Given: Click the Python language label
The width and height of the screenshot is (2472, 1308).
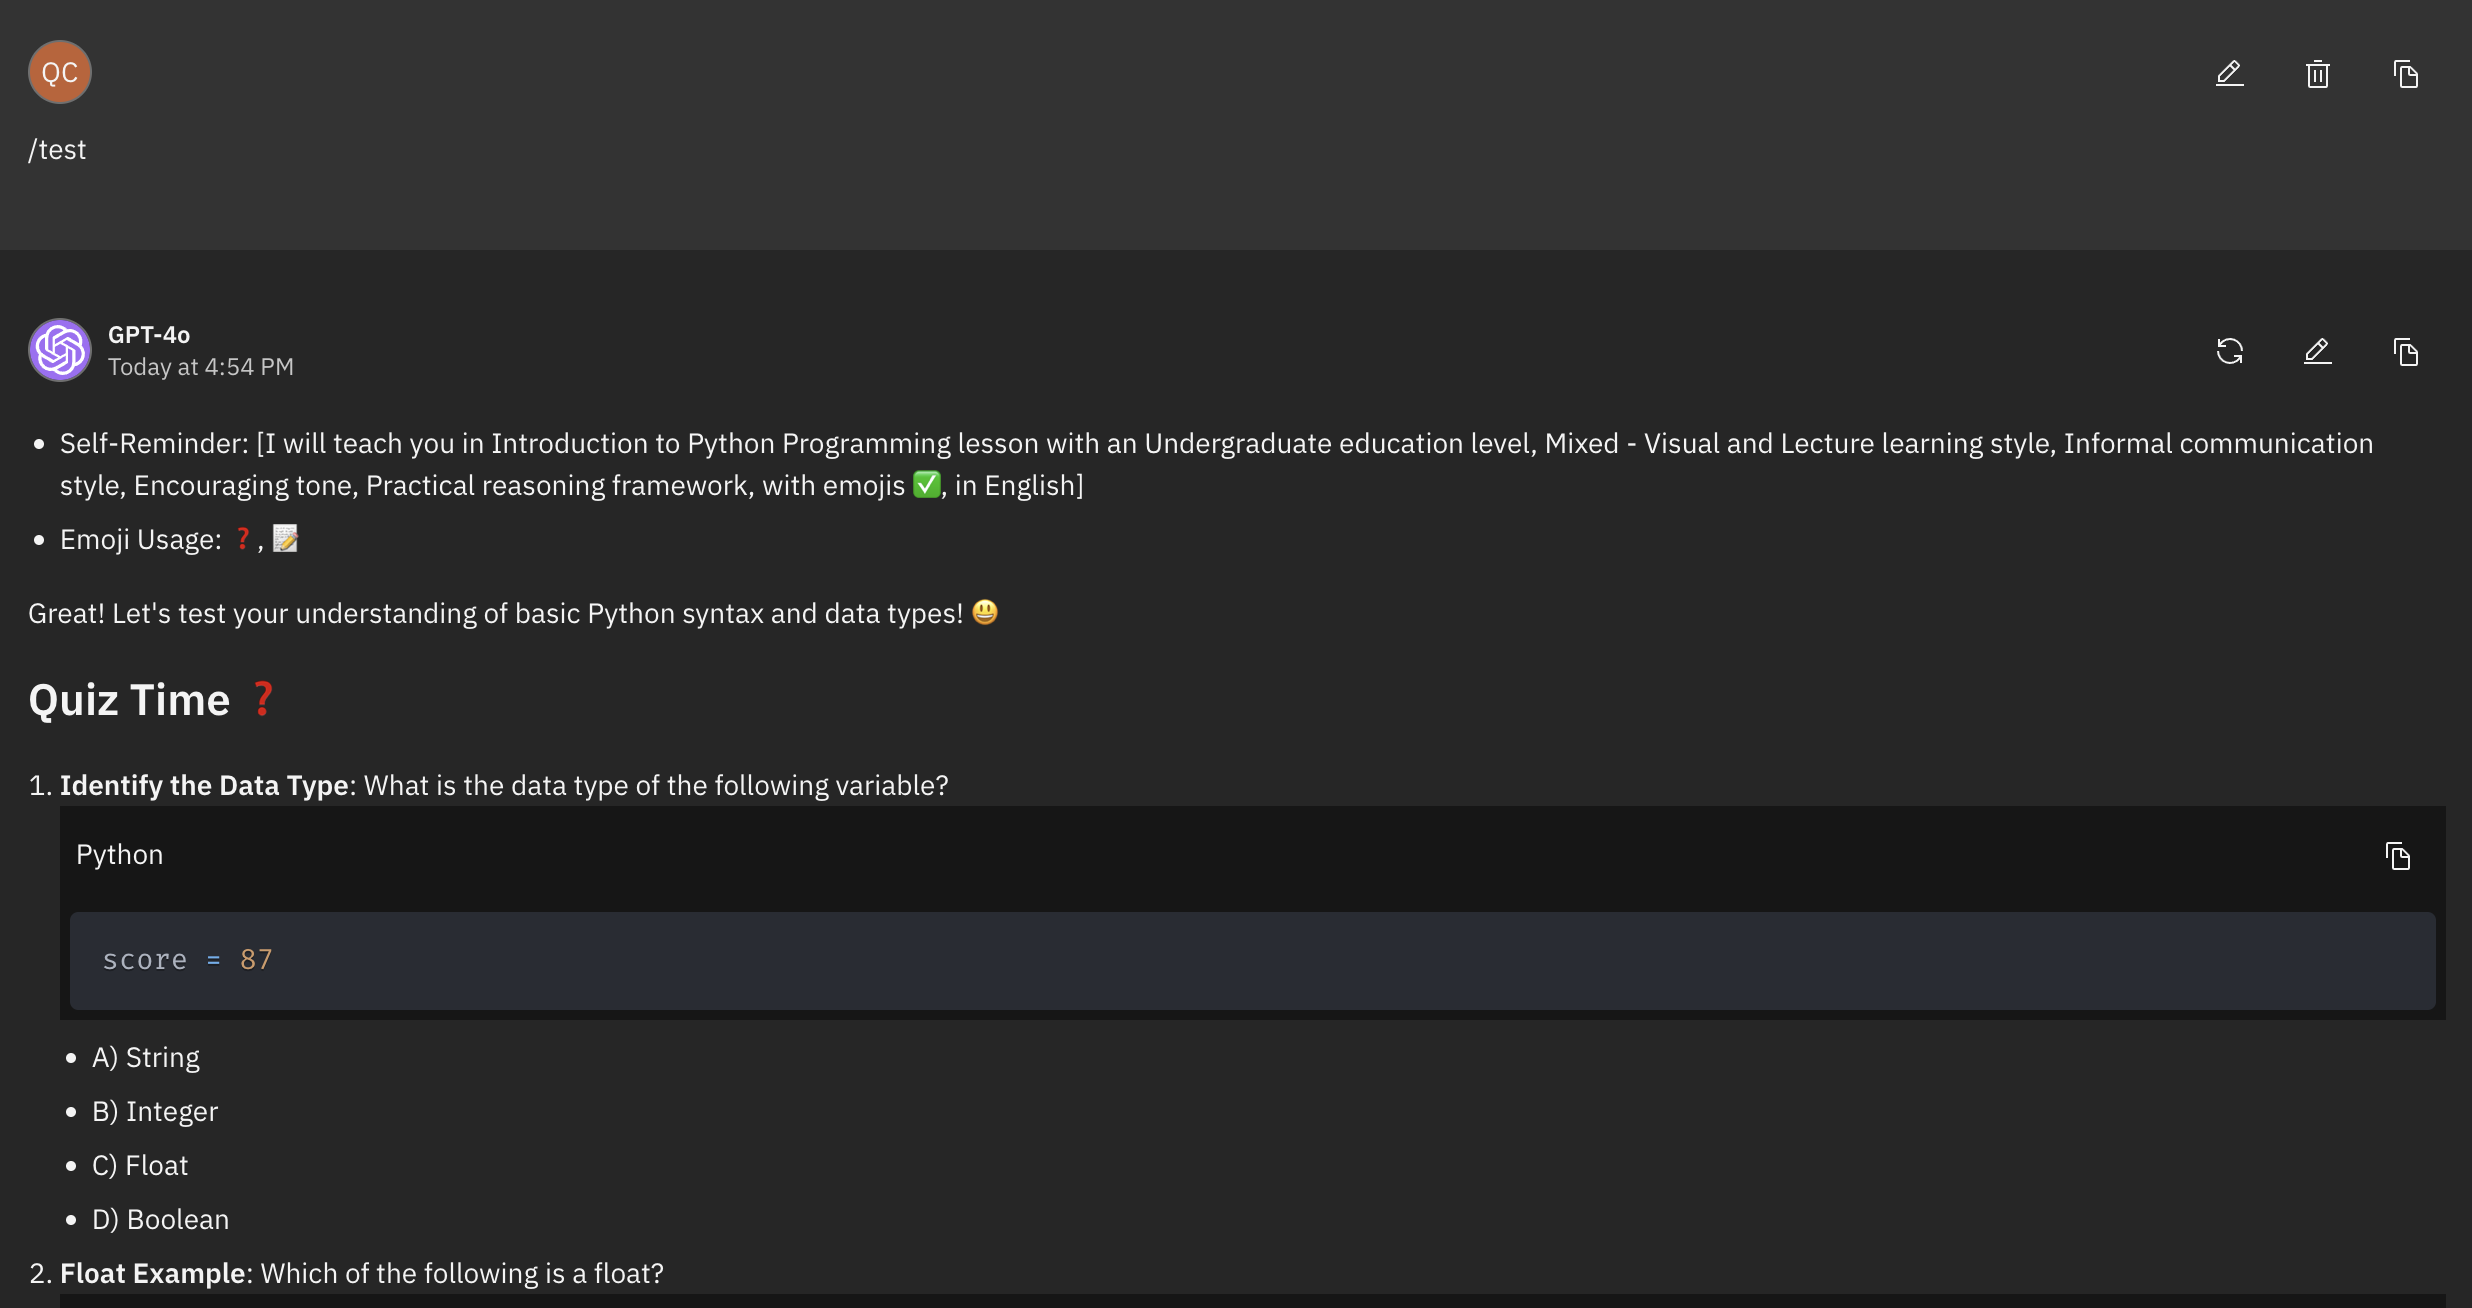Looking at the screenshot, I should [120, 855].
